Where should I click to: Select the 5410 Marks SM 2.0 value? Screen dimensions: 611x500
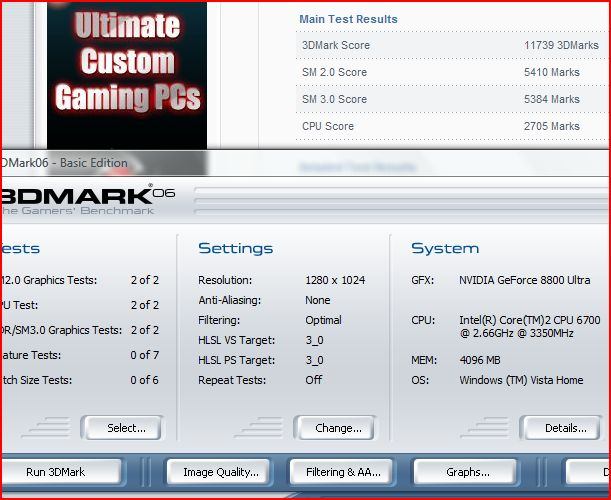coord(552,72)
